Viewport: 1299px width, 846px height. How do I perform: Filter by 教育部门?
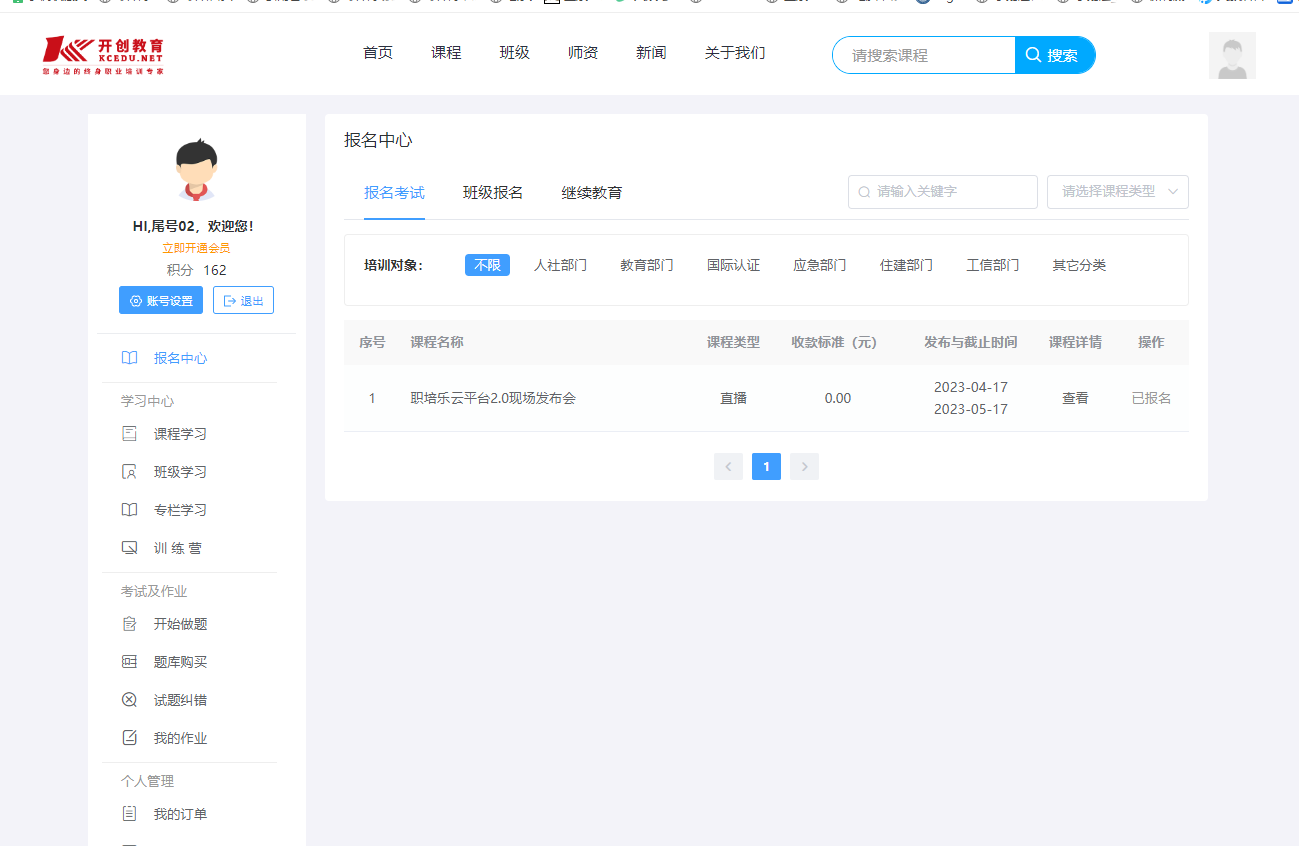(x=647, y=265)
